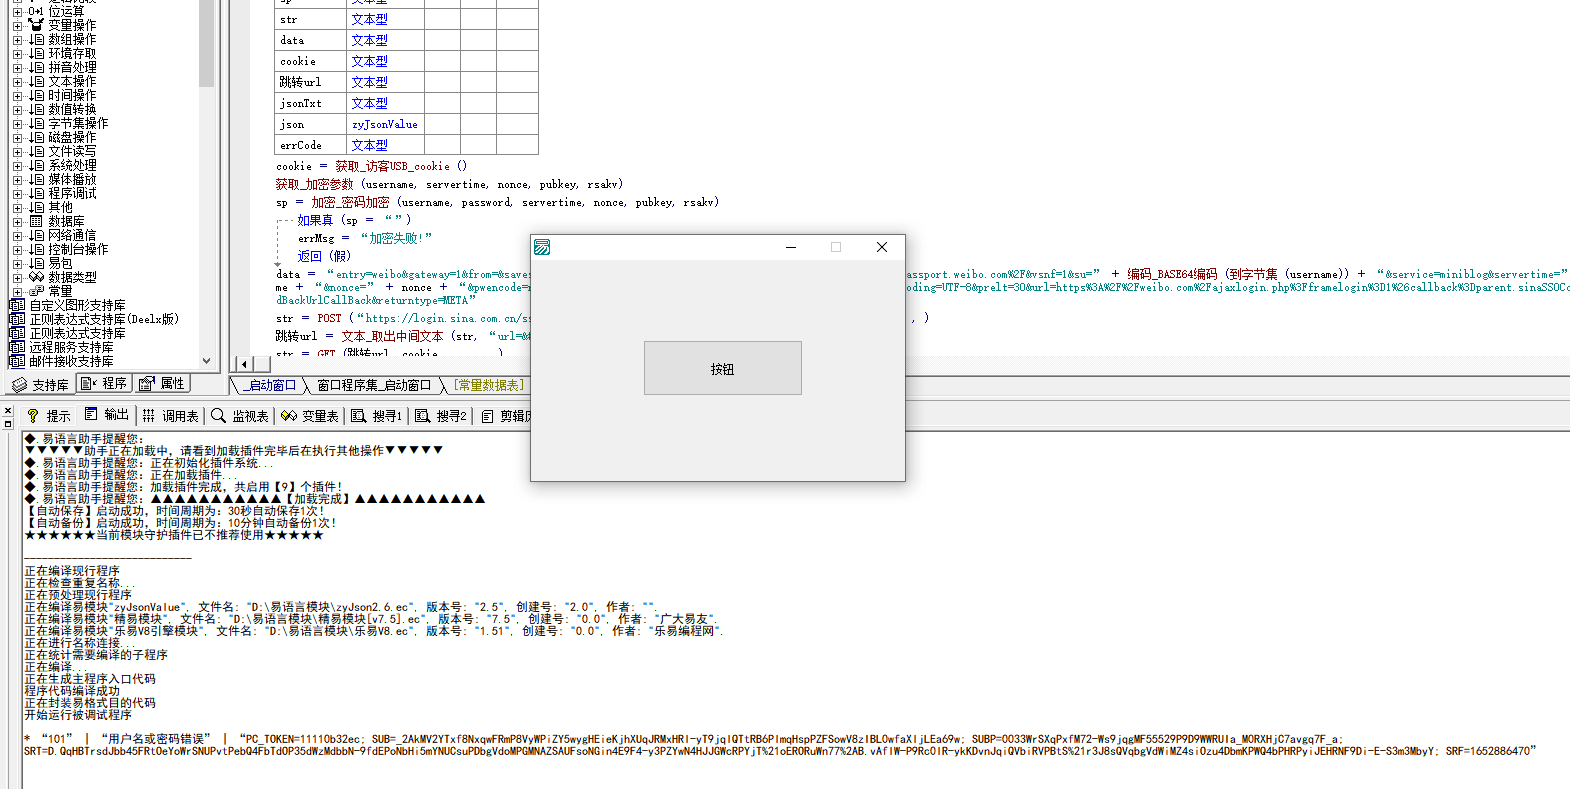Switch to the 支持库 sidebar tab
The image size is (1570, 789).
click(40, 384)
